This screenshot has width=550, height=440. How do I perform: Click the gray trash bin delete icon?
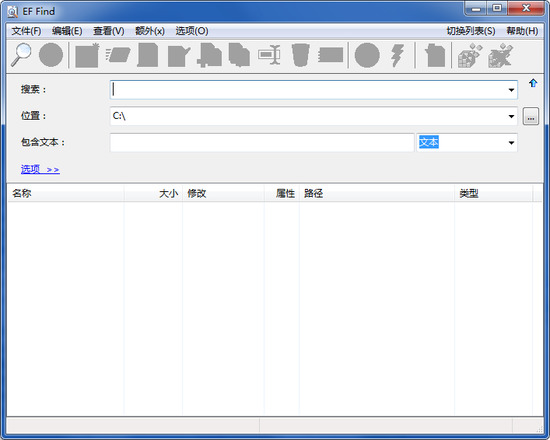[301, 55]
